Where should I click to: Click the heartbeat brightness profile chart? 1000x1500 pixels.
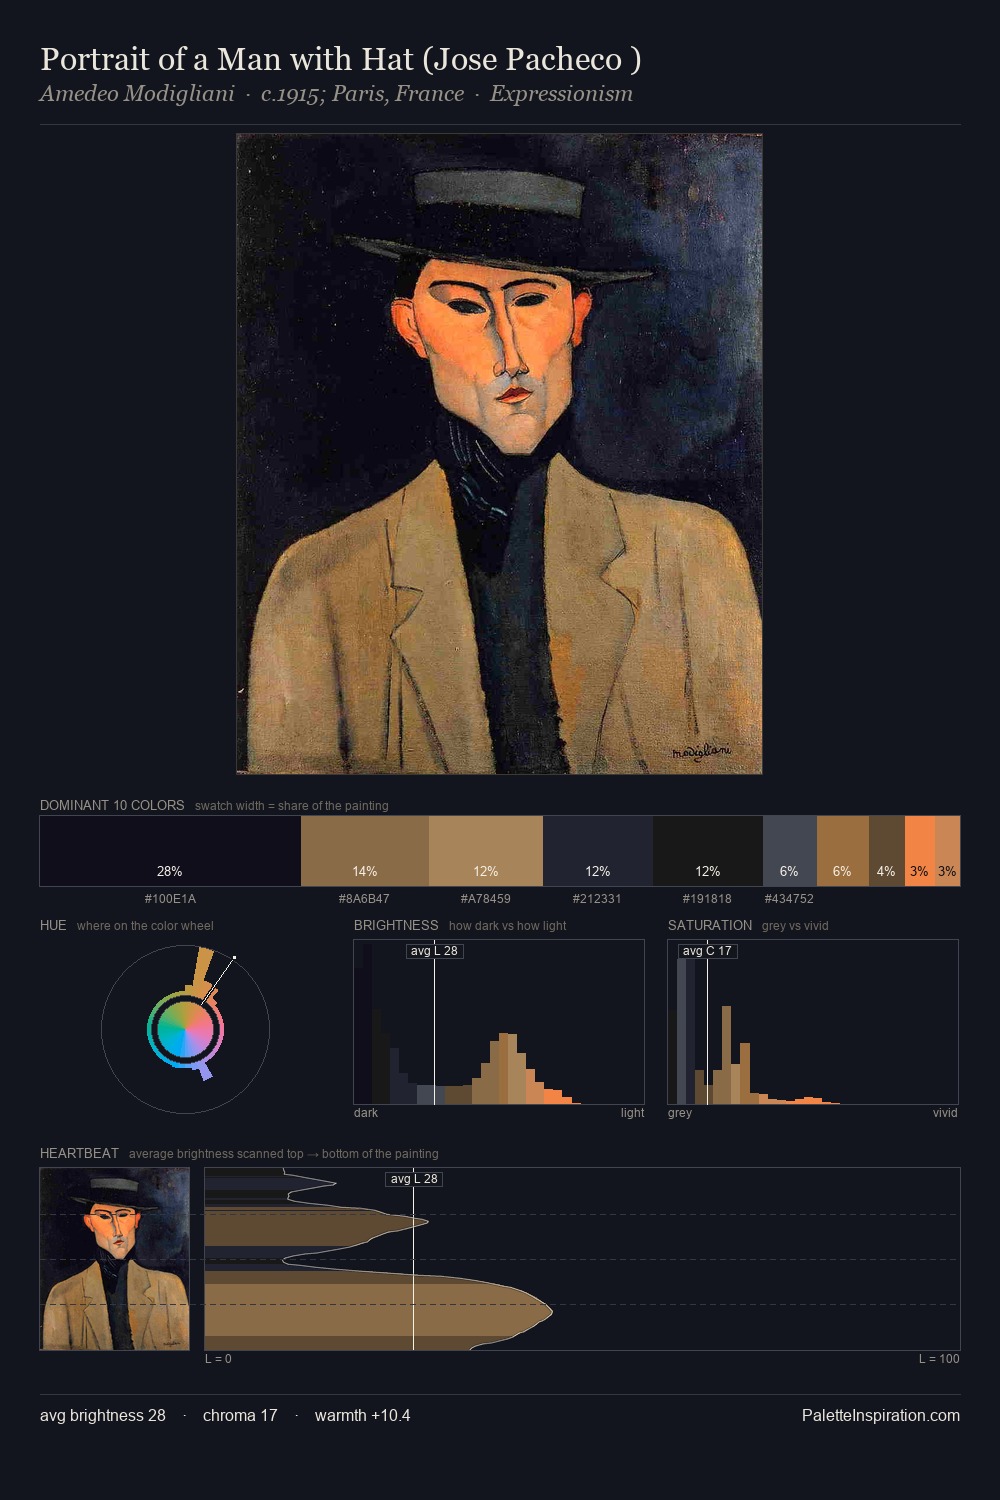(582, 1259)
